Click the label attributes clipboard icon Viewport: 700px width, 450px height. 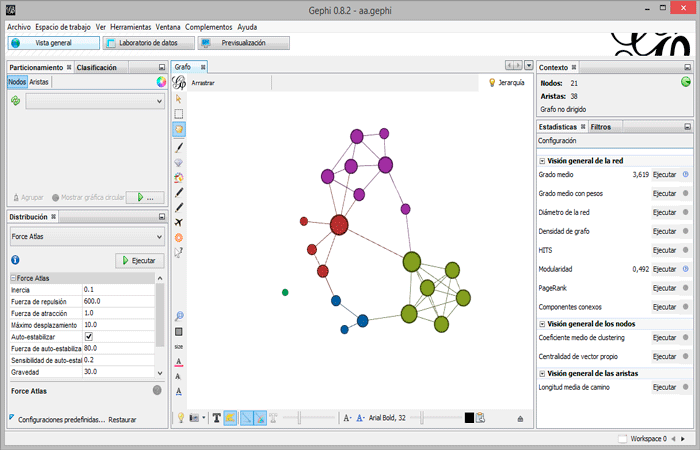tap(480, 418)
